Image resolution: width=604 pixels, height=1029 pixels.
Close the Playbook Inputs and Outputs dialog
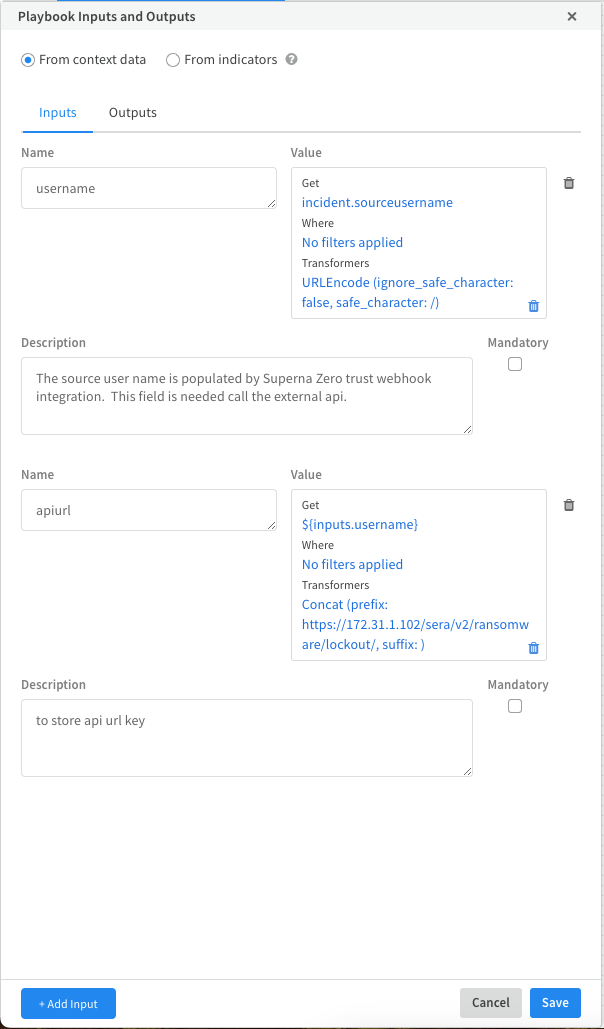571,16
